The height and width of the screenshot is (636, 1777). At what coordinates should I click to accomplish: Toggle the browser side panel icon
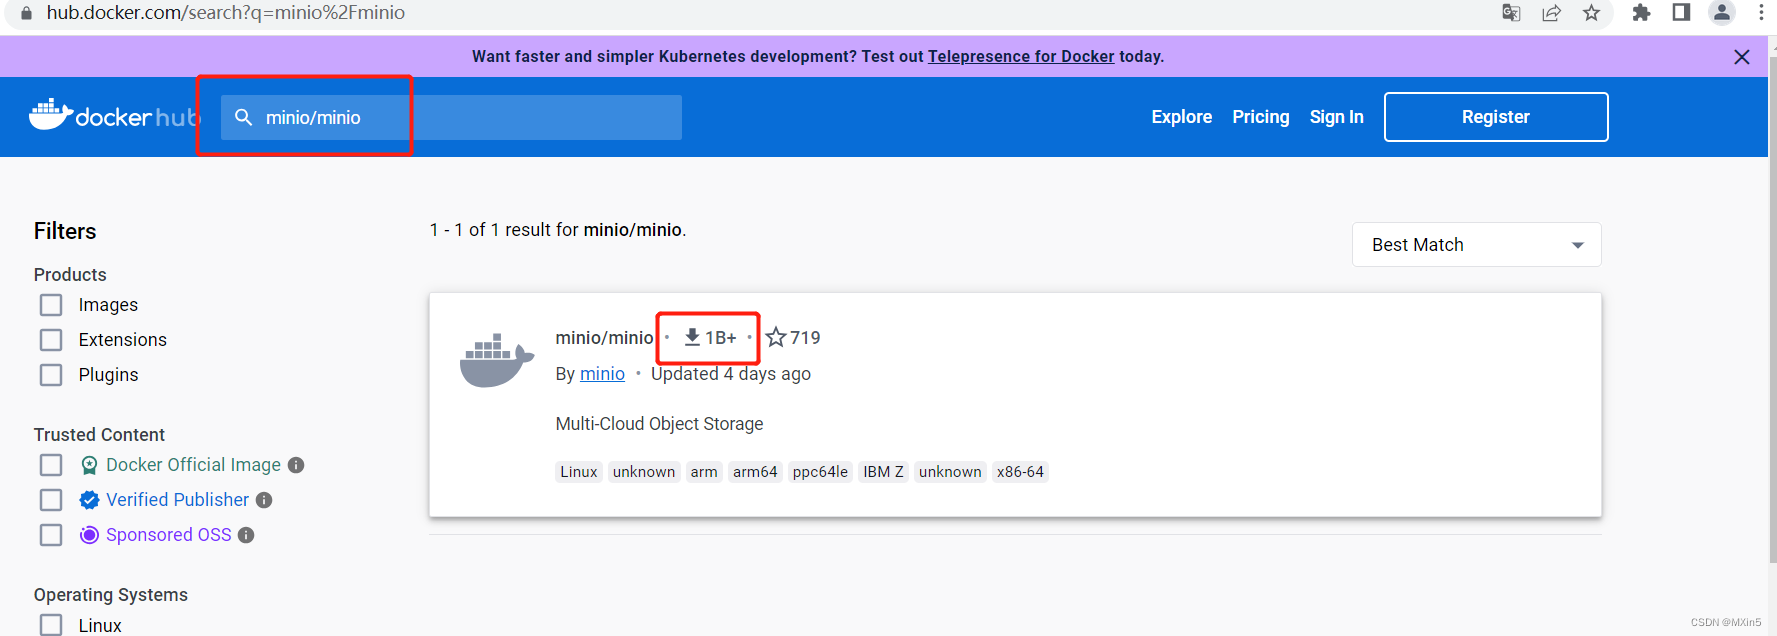[1681, 12]
